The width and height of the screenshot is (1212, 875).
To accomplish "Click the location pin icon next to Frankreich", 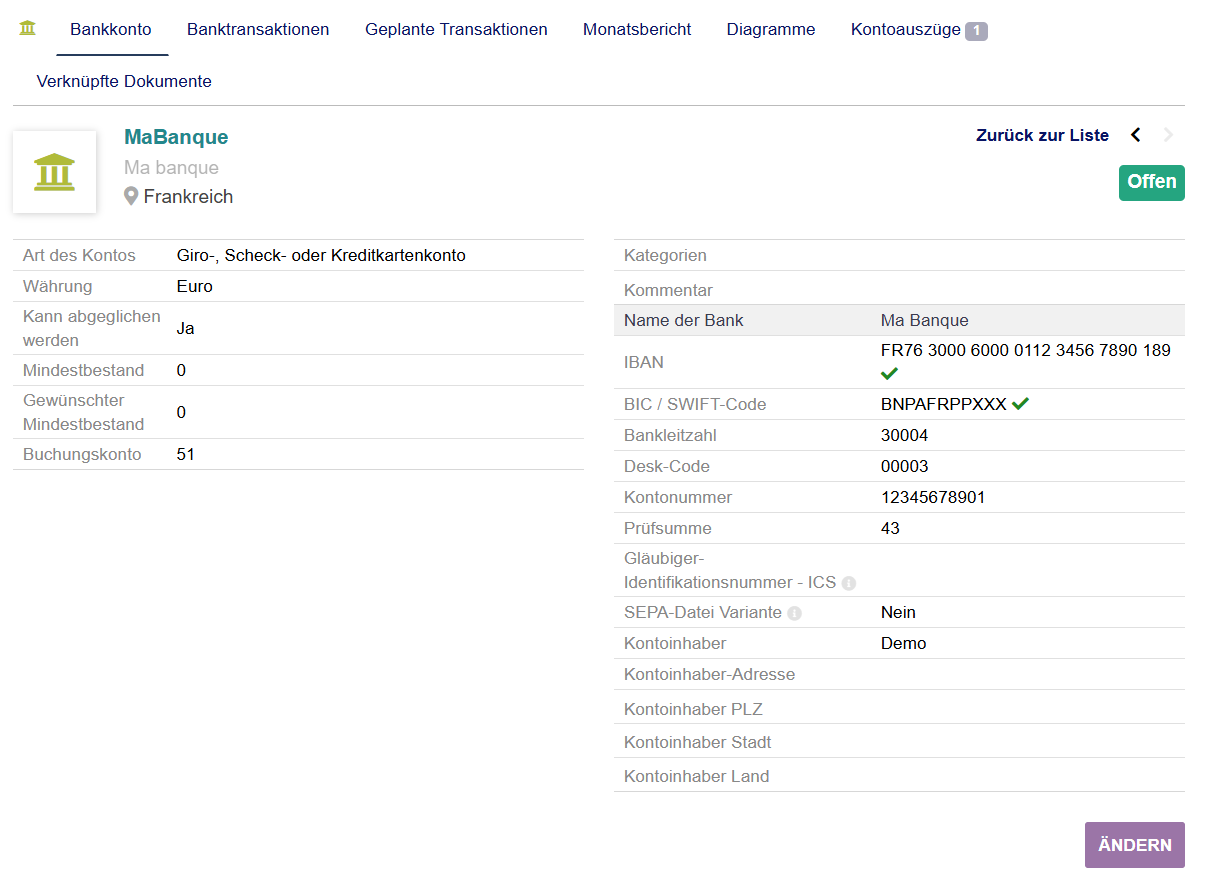I will point(131,197).
